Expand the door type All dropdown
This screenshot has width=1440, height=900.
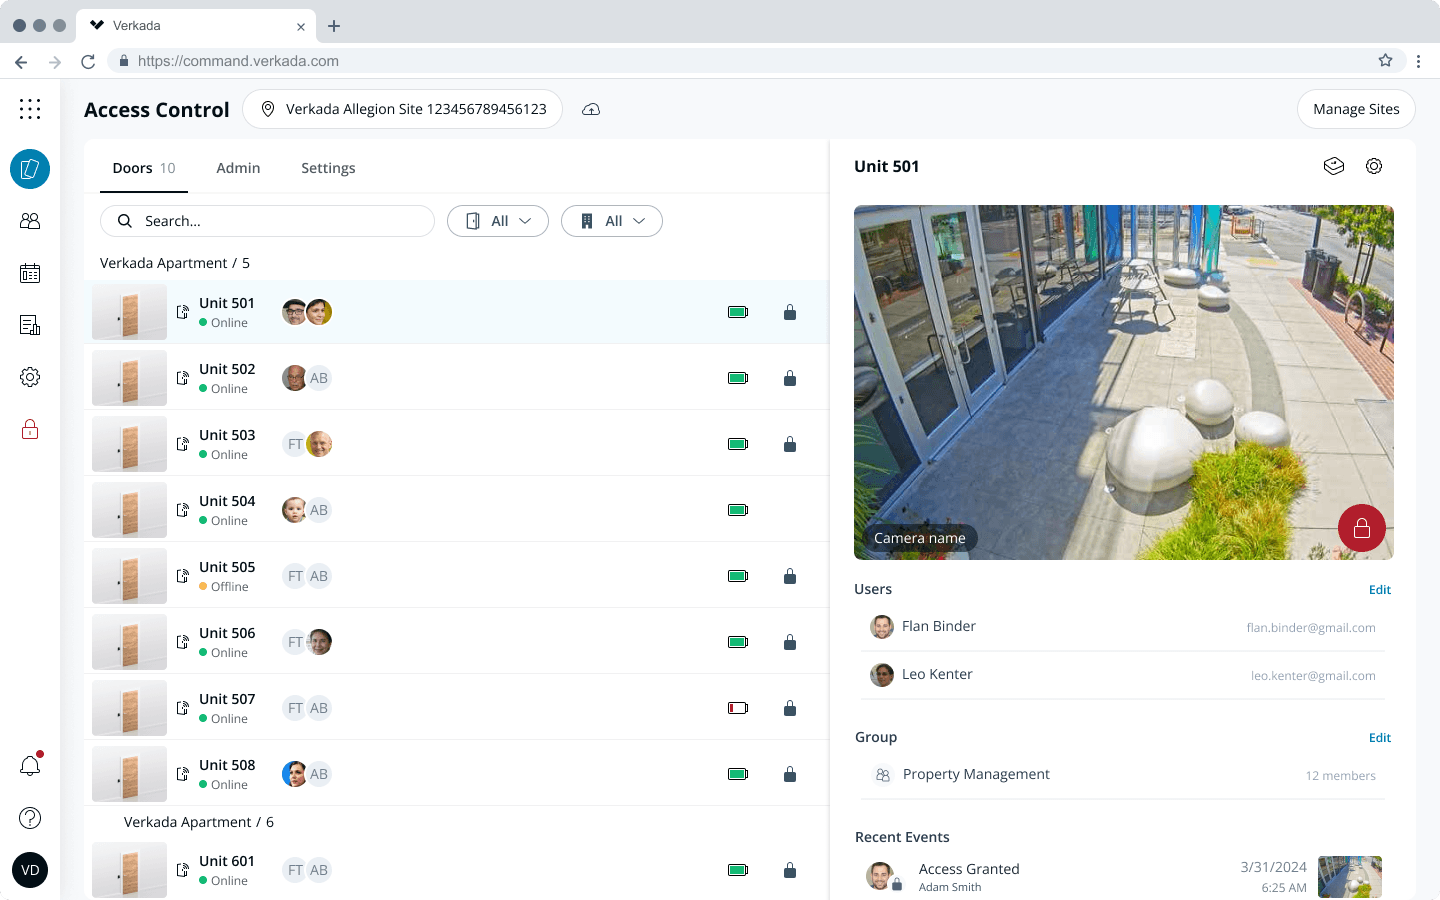click(498, 221)
